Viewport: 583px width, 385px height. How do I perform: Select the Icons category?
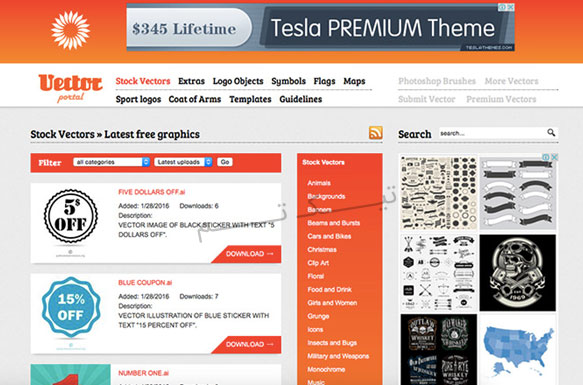pyautogui.click(x=315, y=330)
